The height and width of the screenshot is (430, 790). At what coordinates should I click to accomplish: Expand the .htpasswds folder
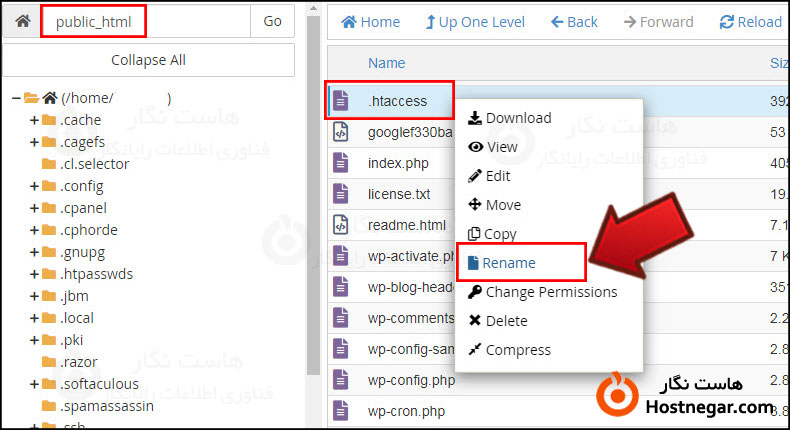click(34, 274)
